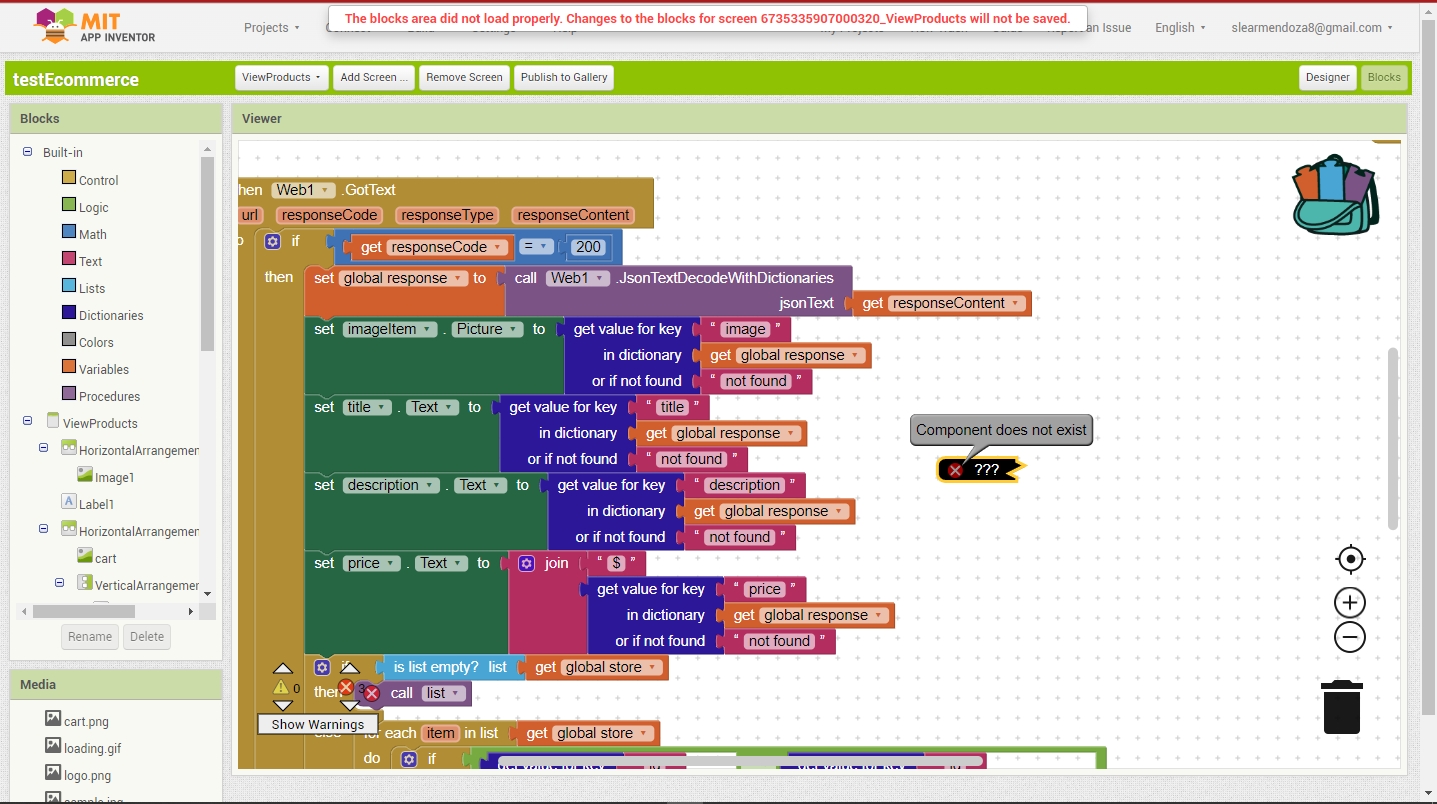Viewport: 1437px width, 804px height.
Task: Select the Image1 component in the tree
Action: [x=114, y=478]
